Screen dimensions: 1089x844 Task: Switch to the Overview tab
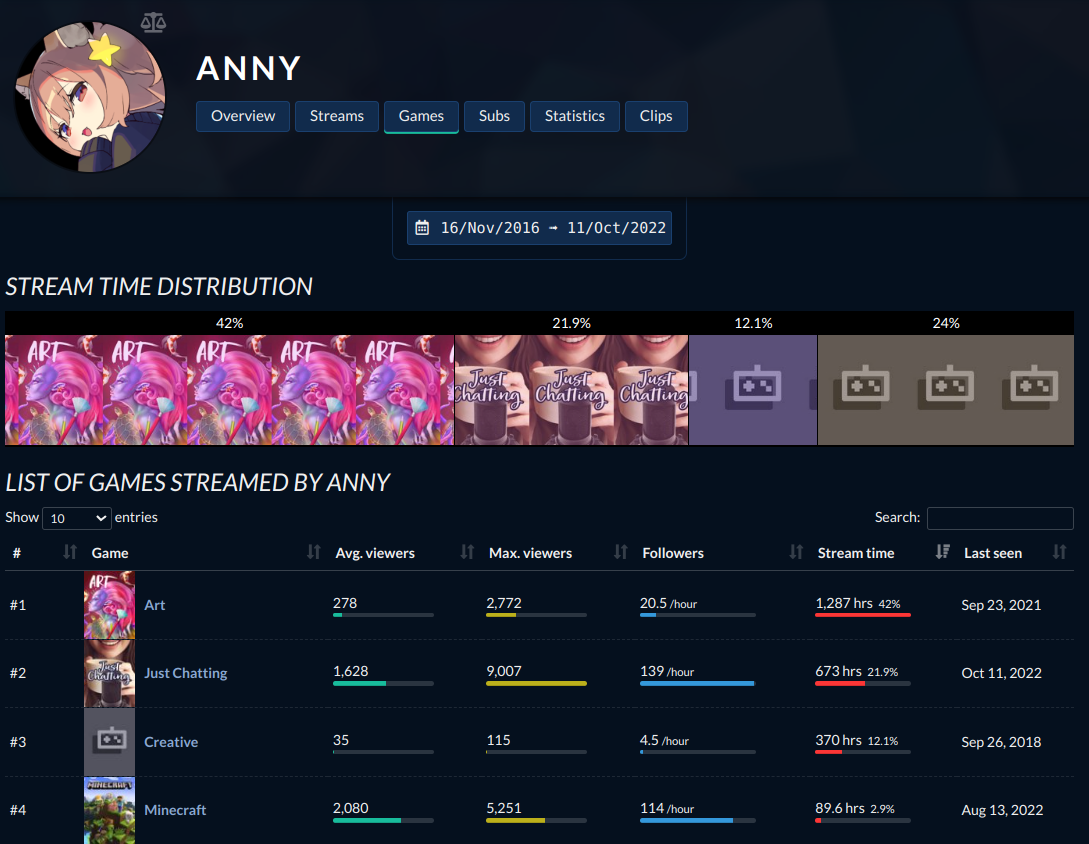tap(243, 116)
